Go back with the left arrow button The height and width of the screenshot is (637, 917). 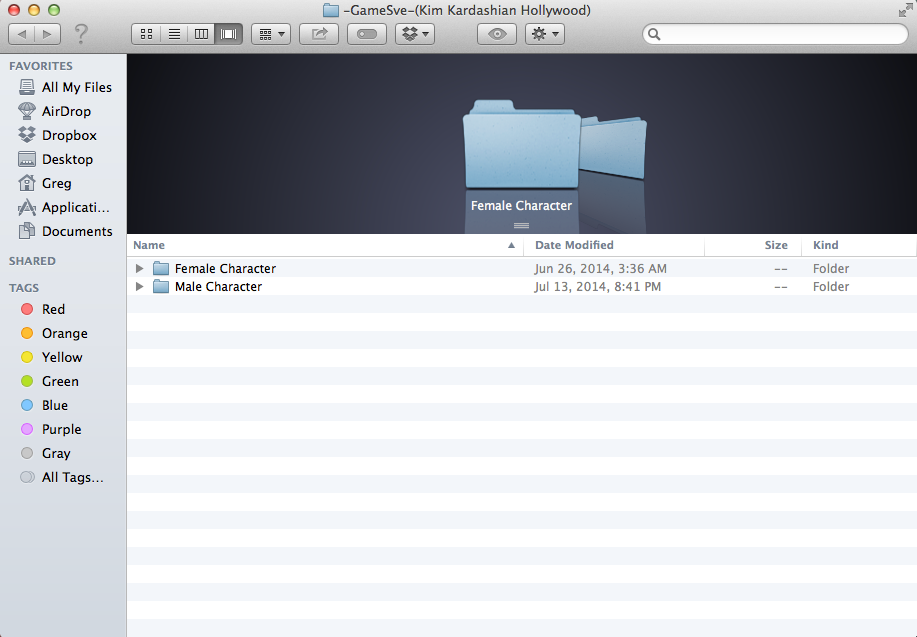pos(22,34)
